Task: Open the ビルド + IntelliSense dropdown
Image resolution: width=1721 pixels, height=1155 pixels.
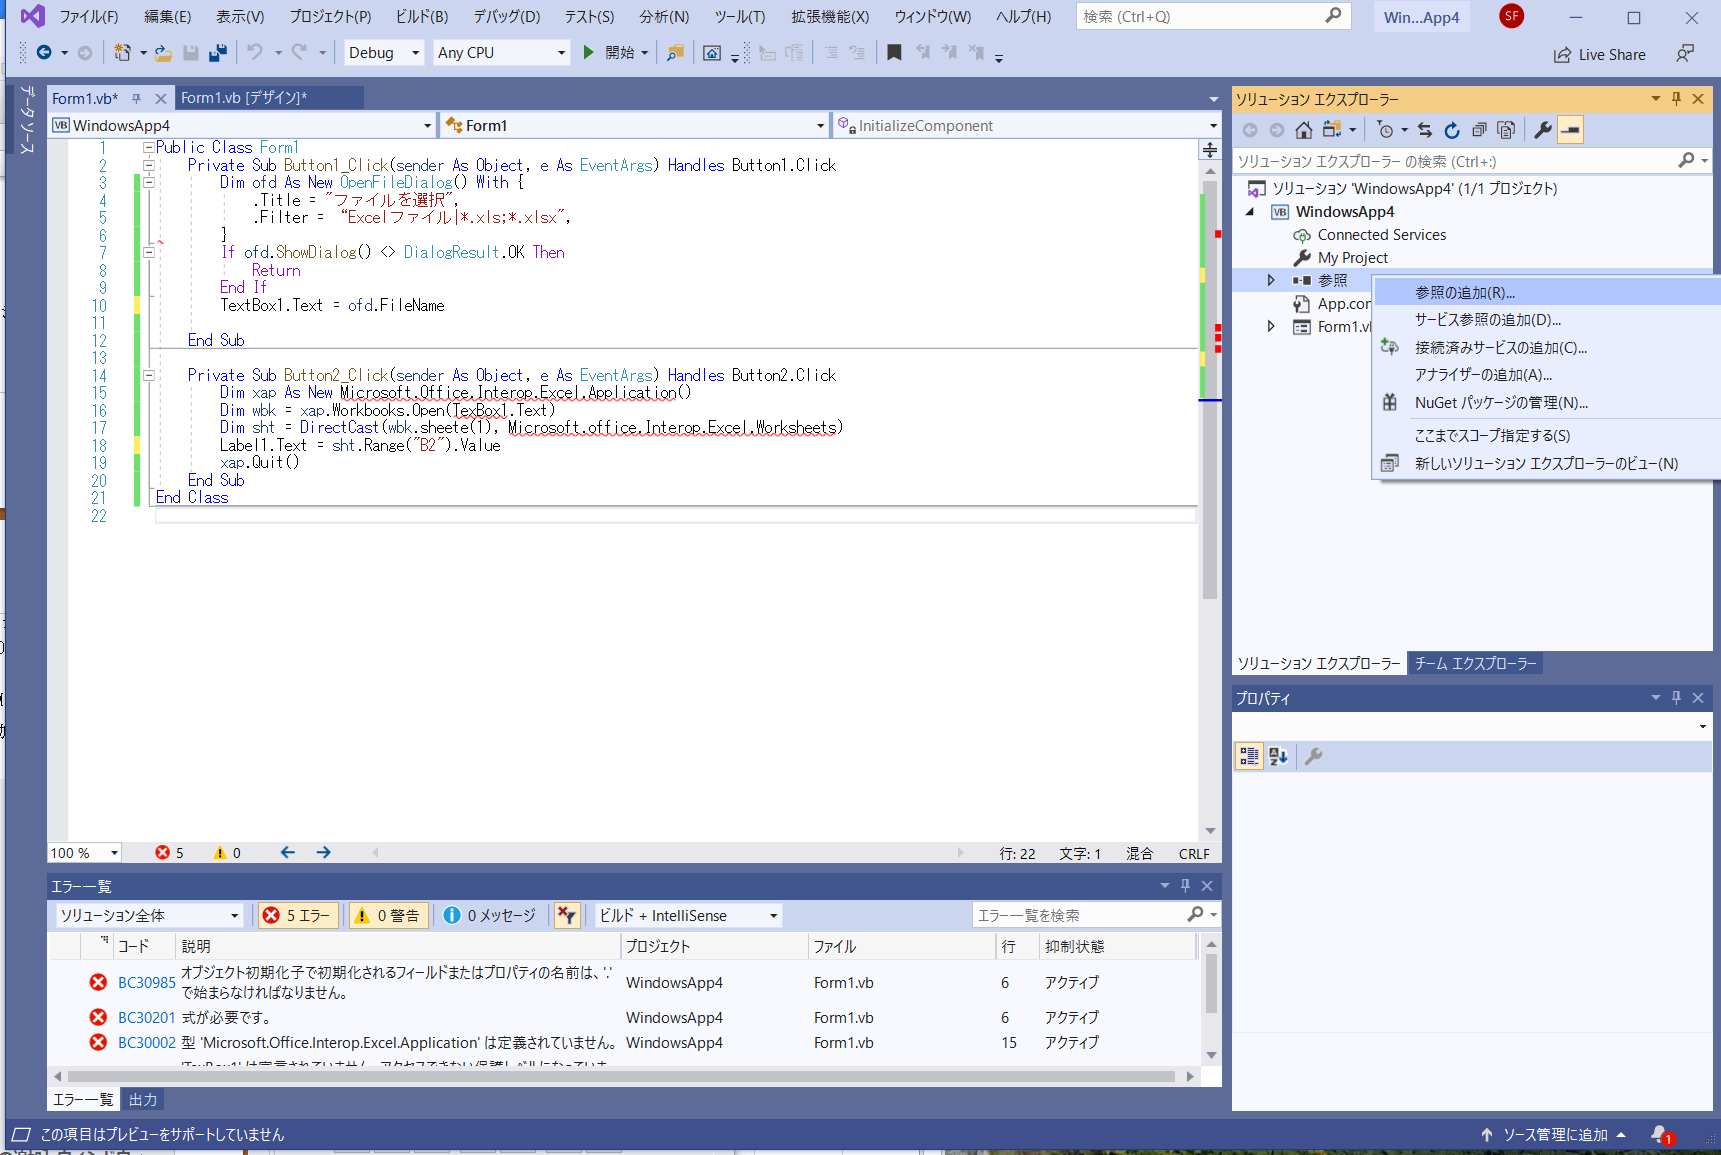Action: tap(688, 915)
